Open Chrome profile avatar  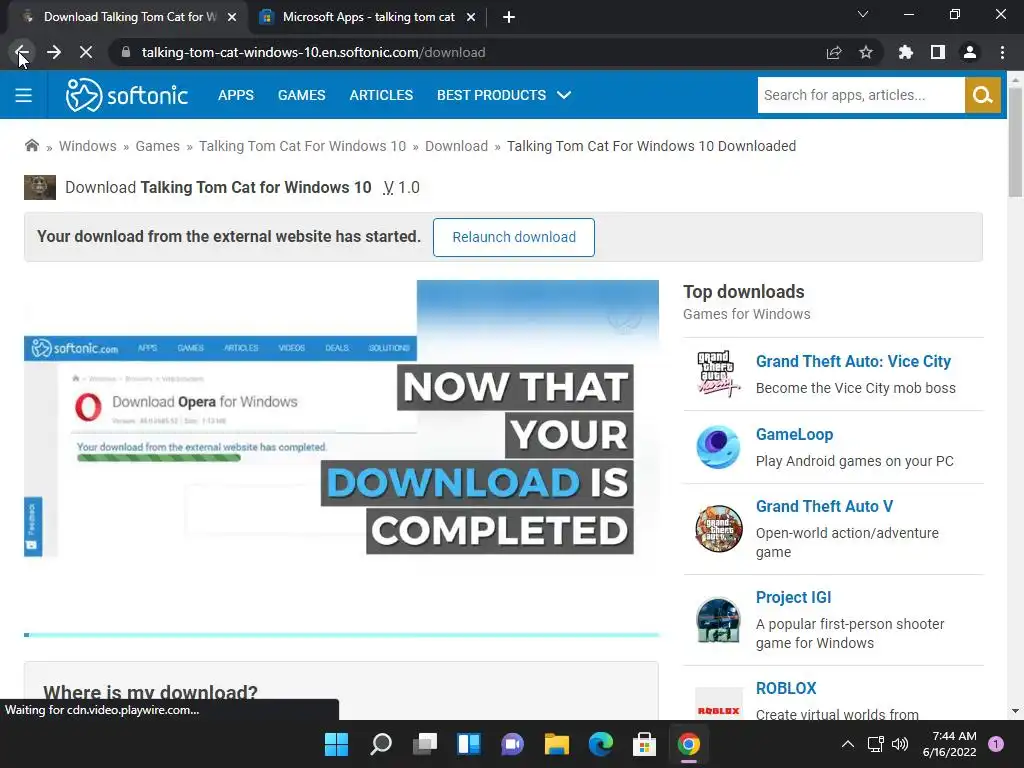[x=970, y=52]
